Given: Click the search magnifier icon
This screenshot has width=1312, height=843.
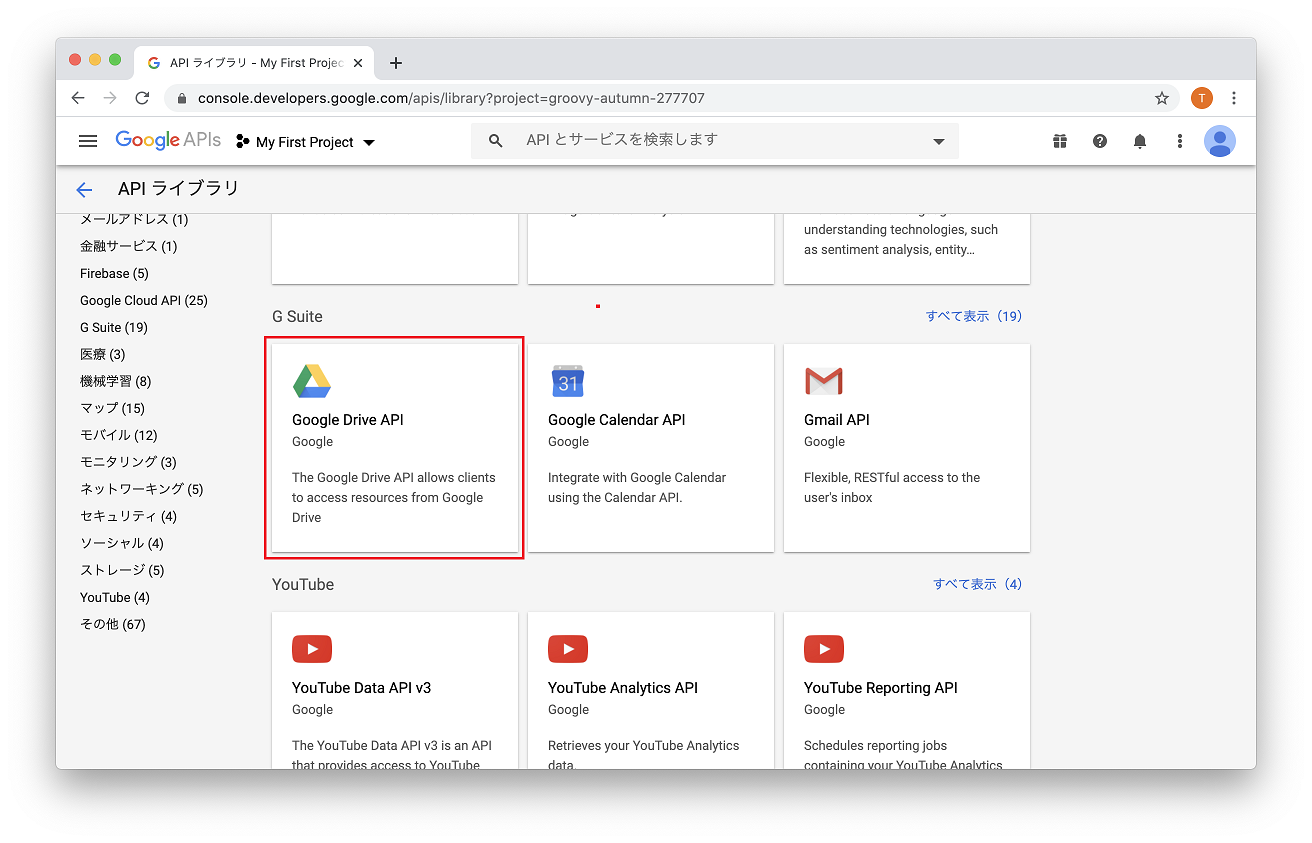Looking at the screenshot, I should pos(495,141).
